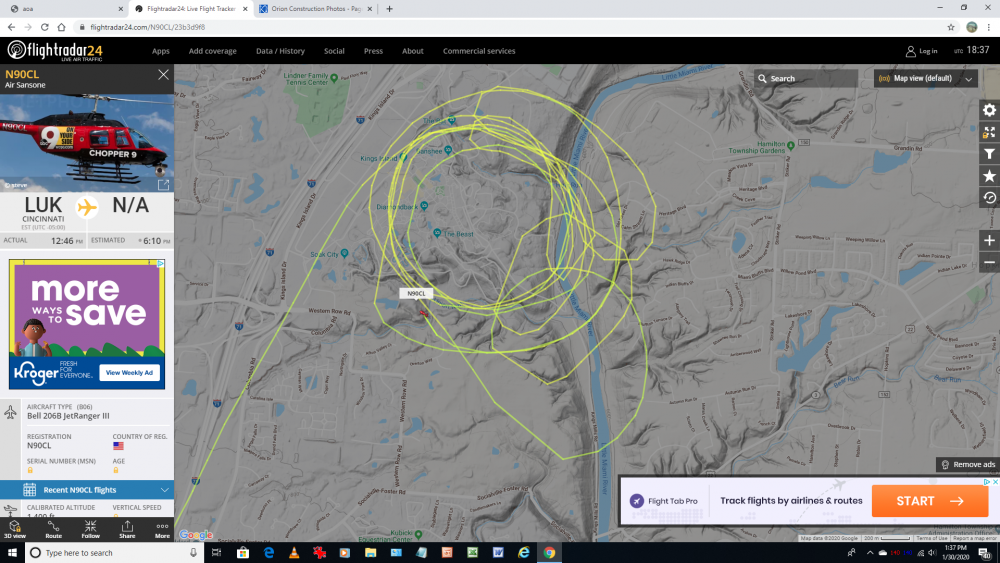Open the Map view (default) dropdown
This screenshot has height=563, width=1000.
[x=925, y=78]
